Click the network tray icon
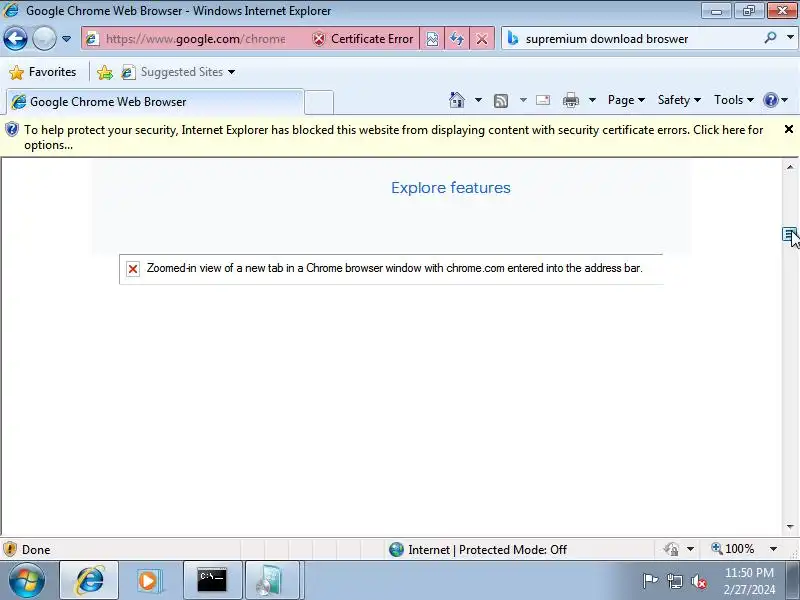This screenshot has width=800, height=600. pos(675,581)
